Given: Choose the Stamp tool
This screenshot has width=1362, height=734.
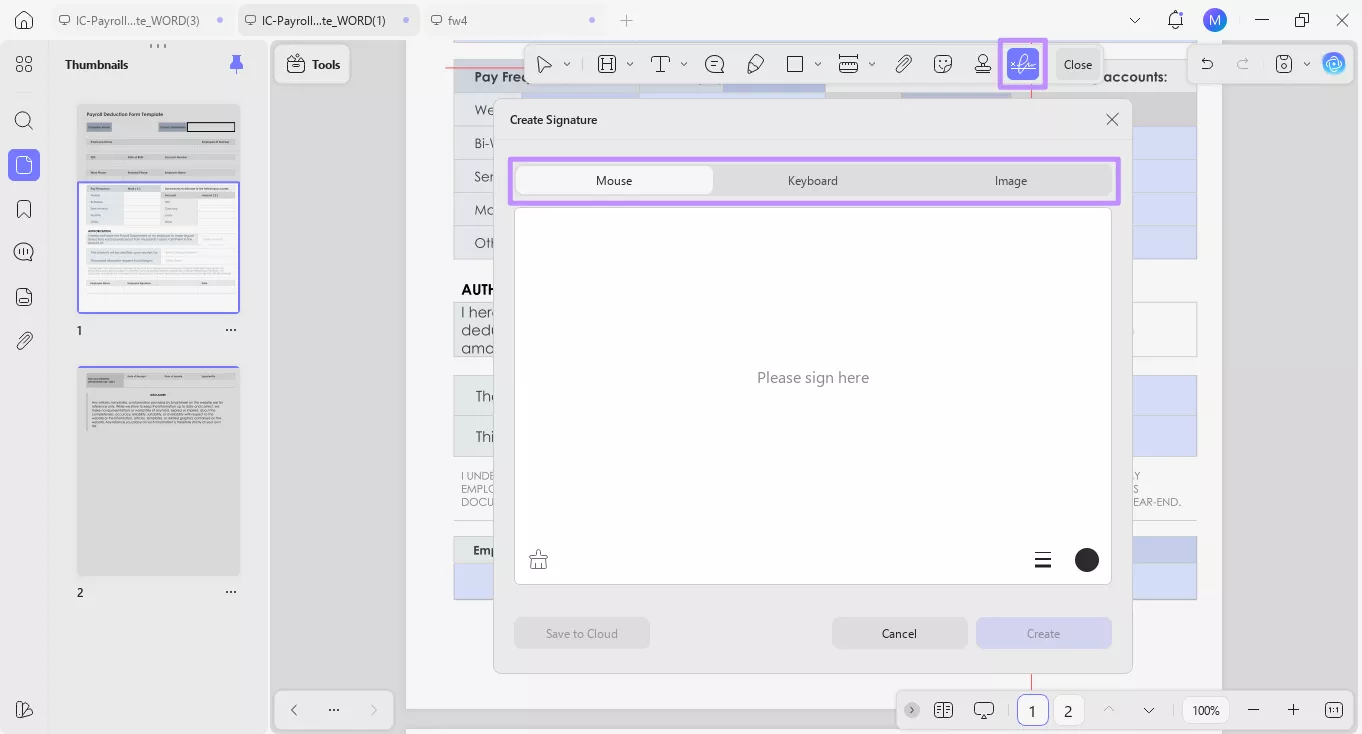Looking at the screenshot, I should [x=982, y=63].
